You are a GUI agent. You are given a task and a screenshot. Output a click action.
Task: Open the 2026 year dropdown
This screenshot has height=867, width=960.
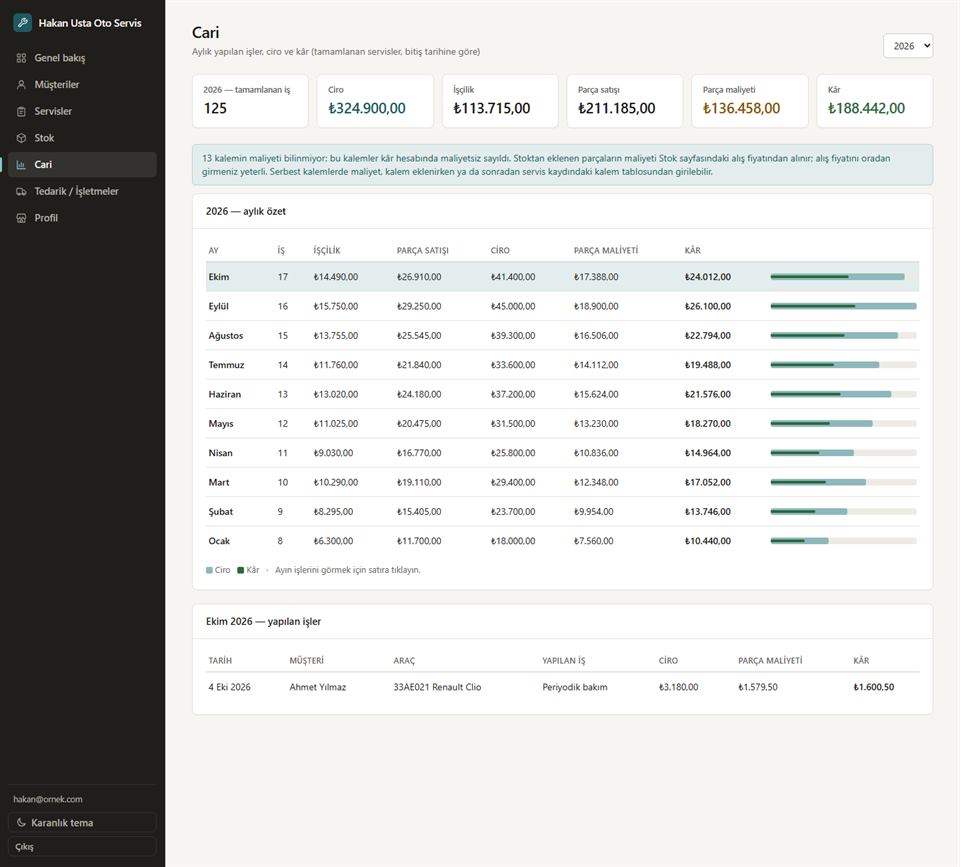(x=908, y=46)
